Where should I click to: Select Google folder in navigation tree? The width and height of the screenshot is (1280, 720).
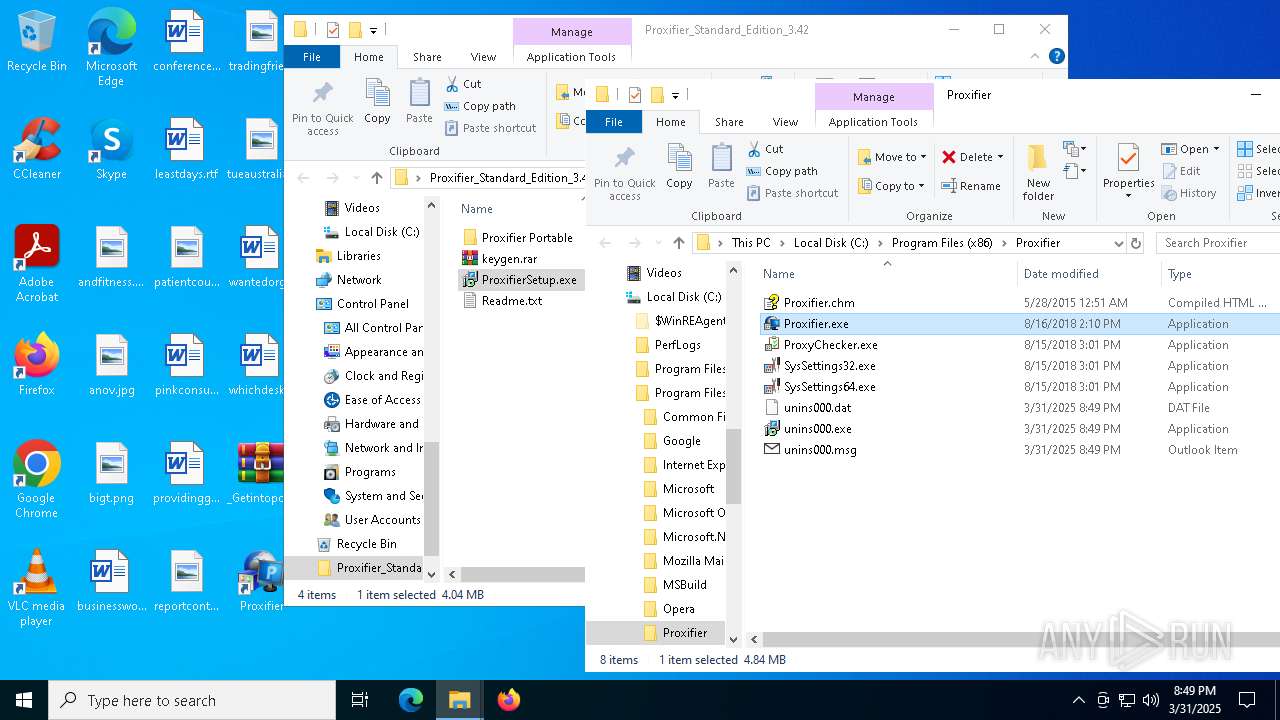[681, 441]
